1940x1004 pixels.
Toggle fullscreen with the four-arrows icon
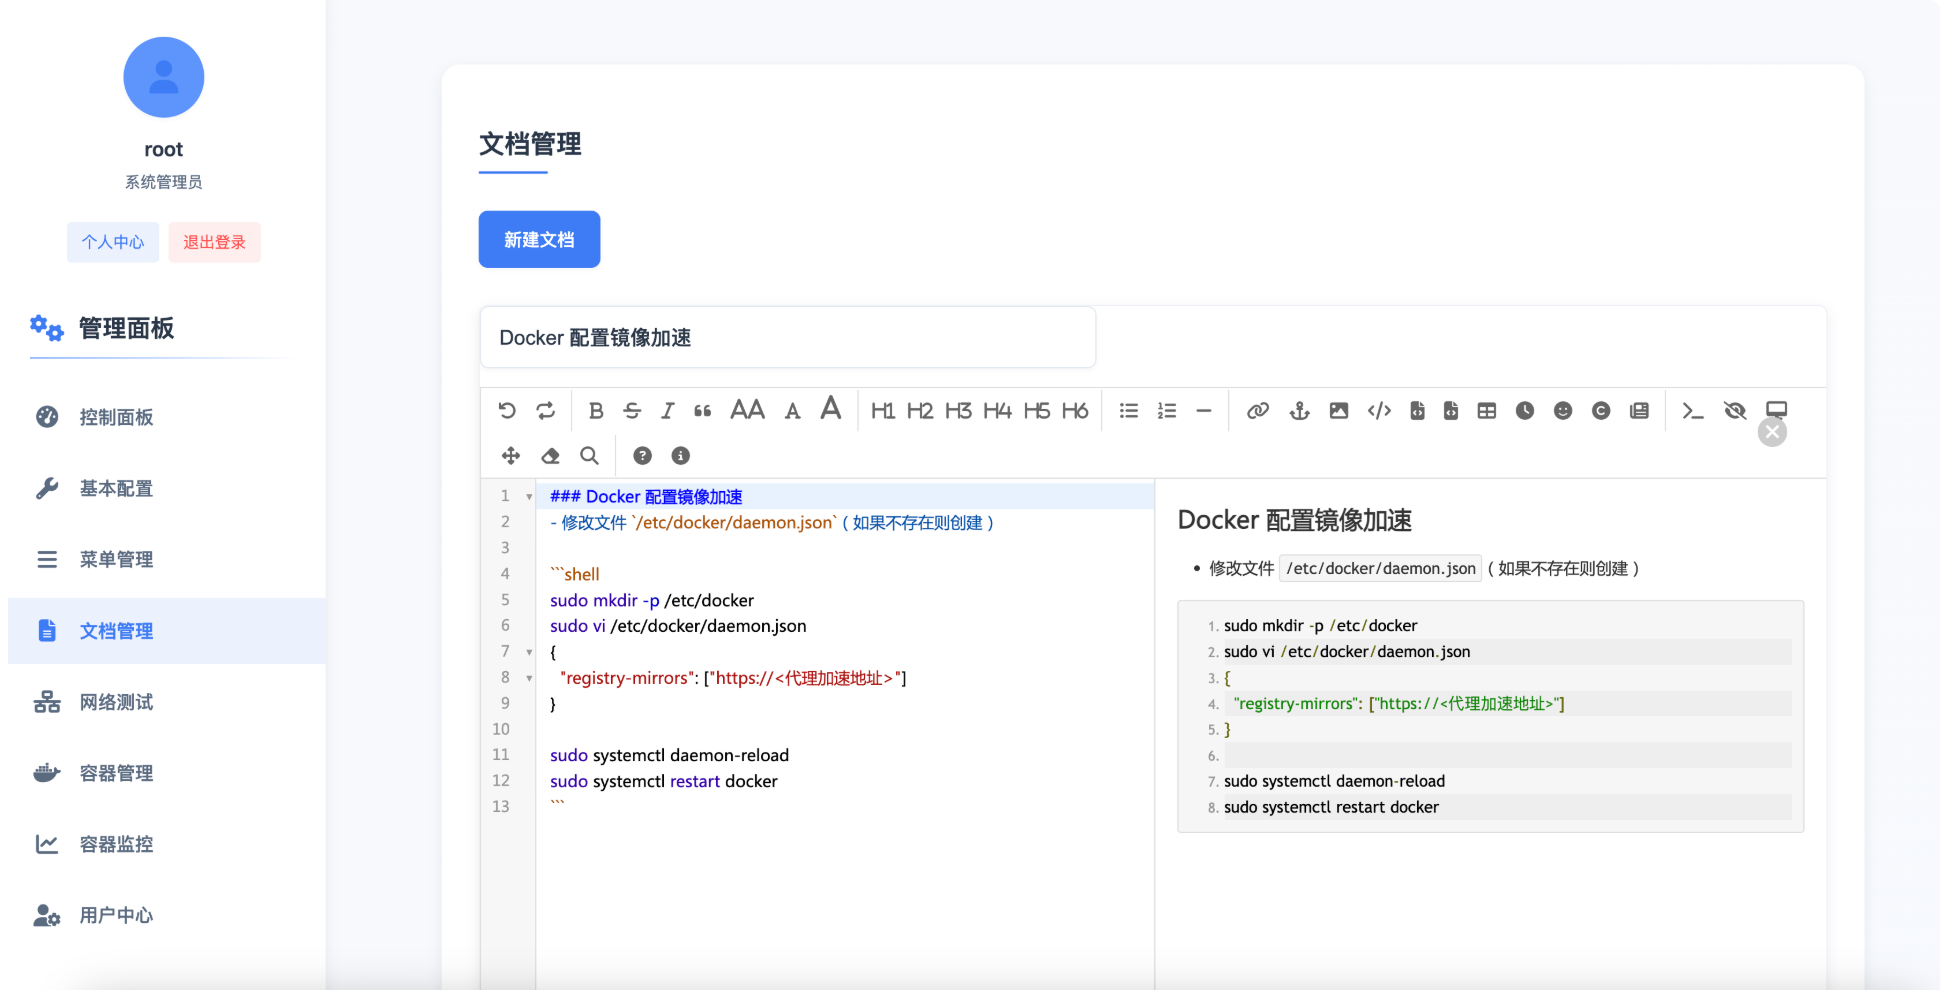pyautogui.click(x=511, y=456)
